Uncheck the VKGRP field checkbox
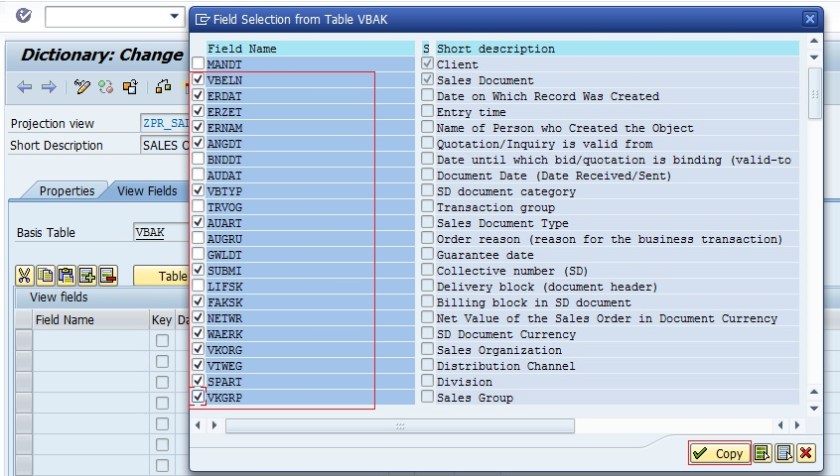Viewport: 840px width, 476px height. click(198, 397)
